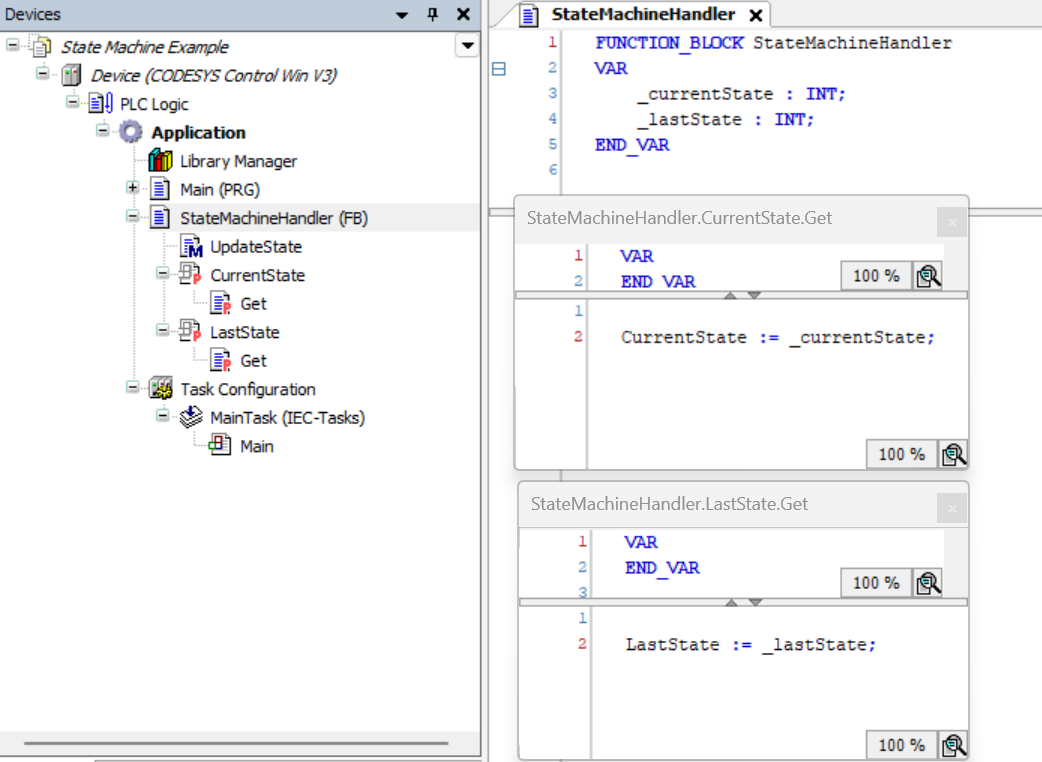Pin the Devices panel with the pushpin icon

(433, 14)
